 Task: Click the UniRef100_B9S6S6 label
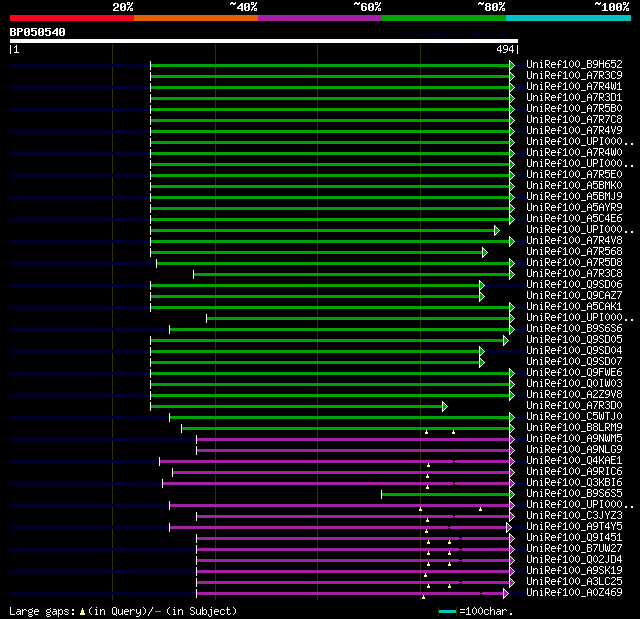(574, 328)
